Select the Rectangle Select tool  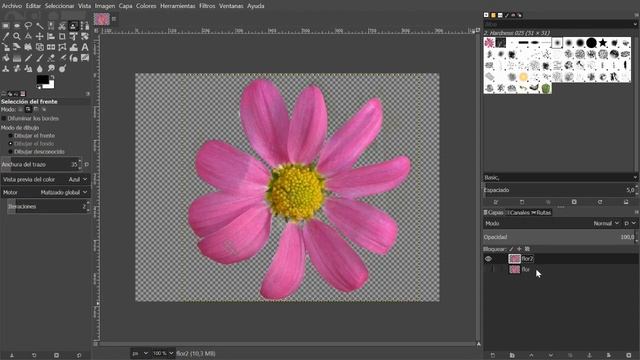(6, 26)
